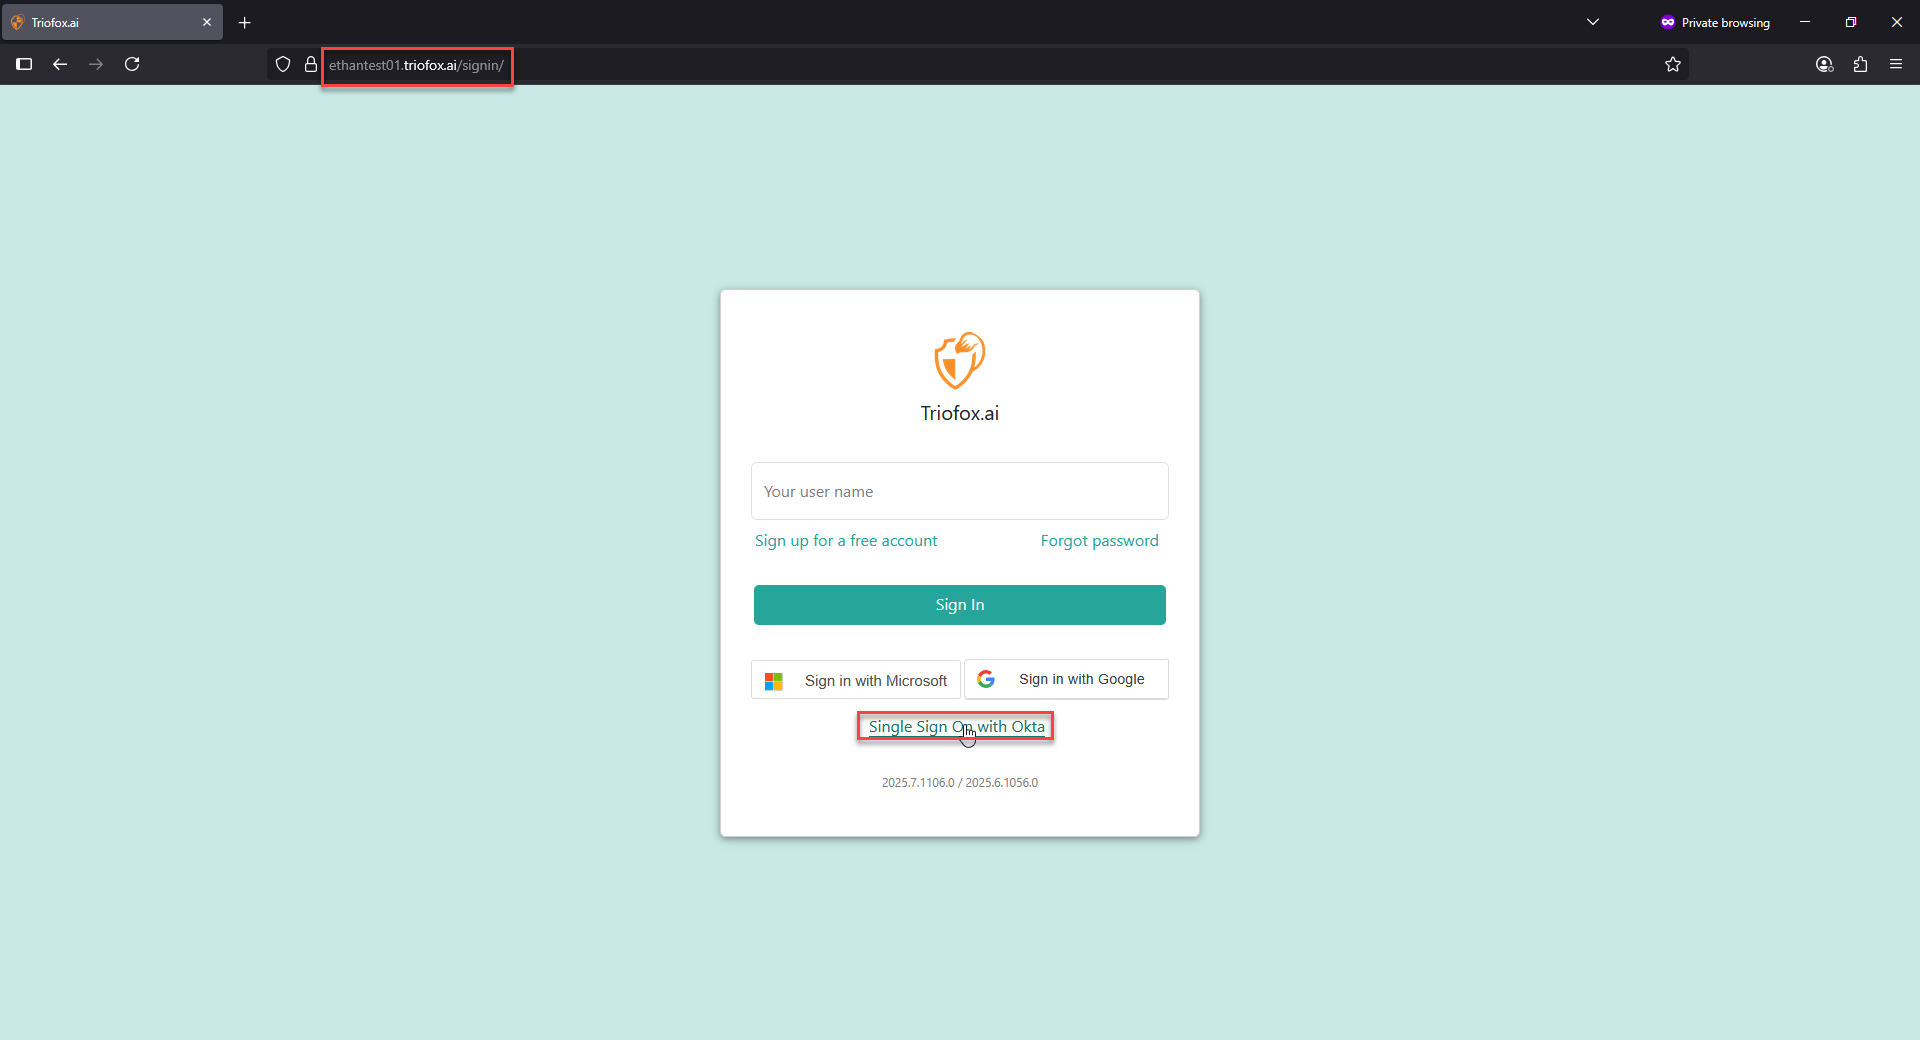Click Single Sign On with Okta

coord(956,727)
